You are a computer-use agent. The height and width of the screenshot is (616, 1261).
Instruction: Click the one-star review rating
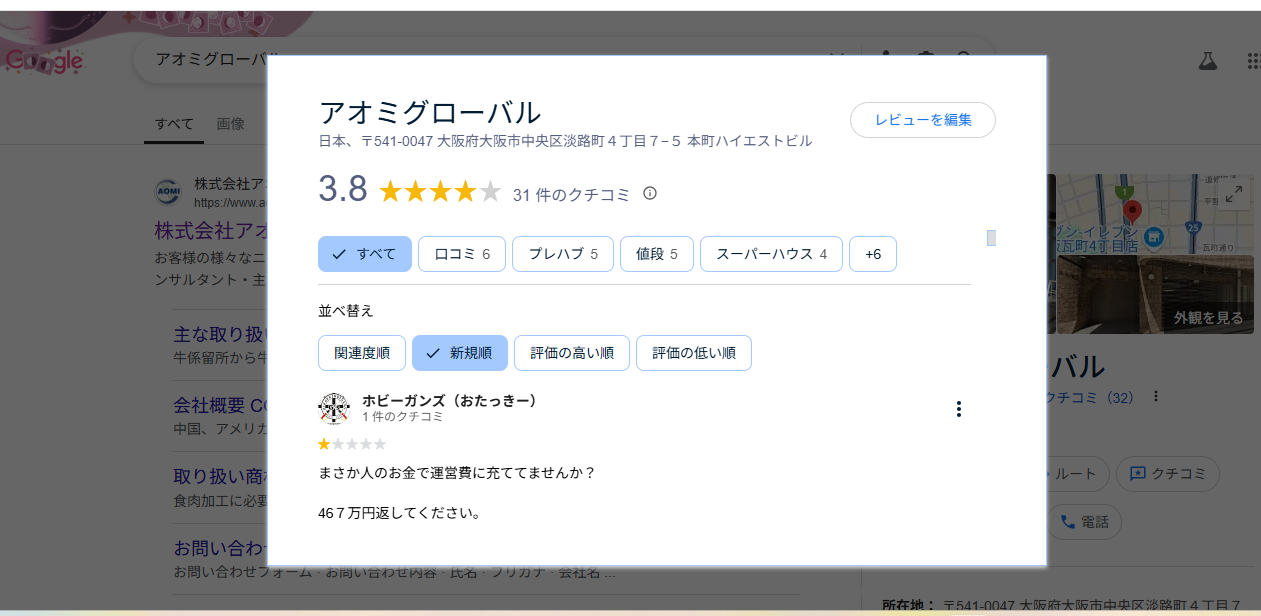pyautogui.click(x=352, y=444)
